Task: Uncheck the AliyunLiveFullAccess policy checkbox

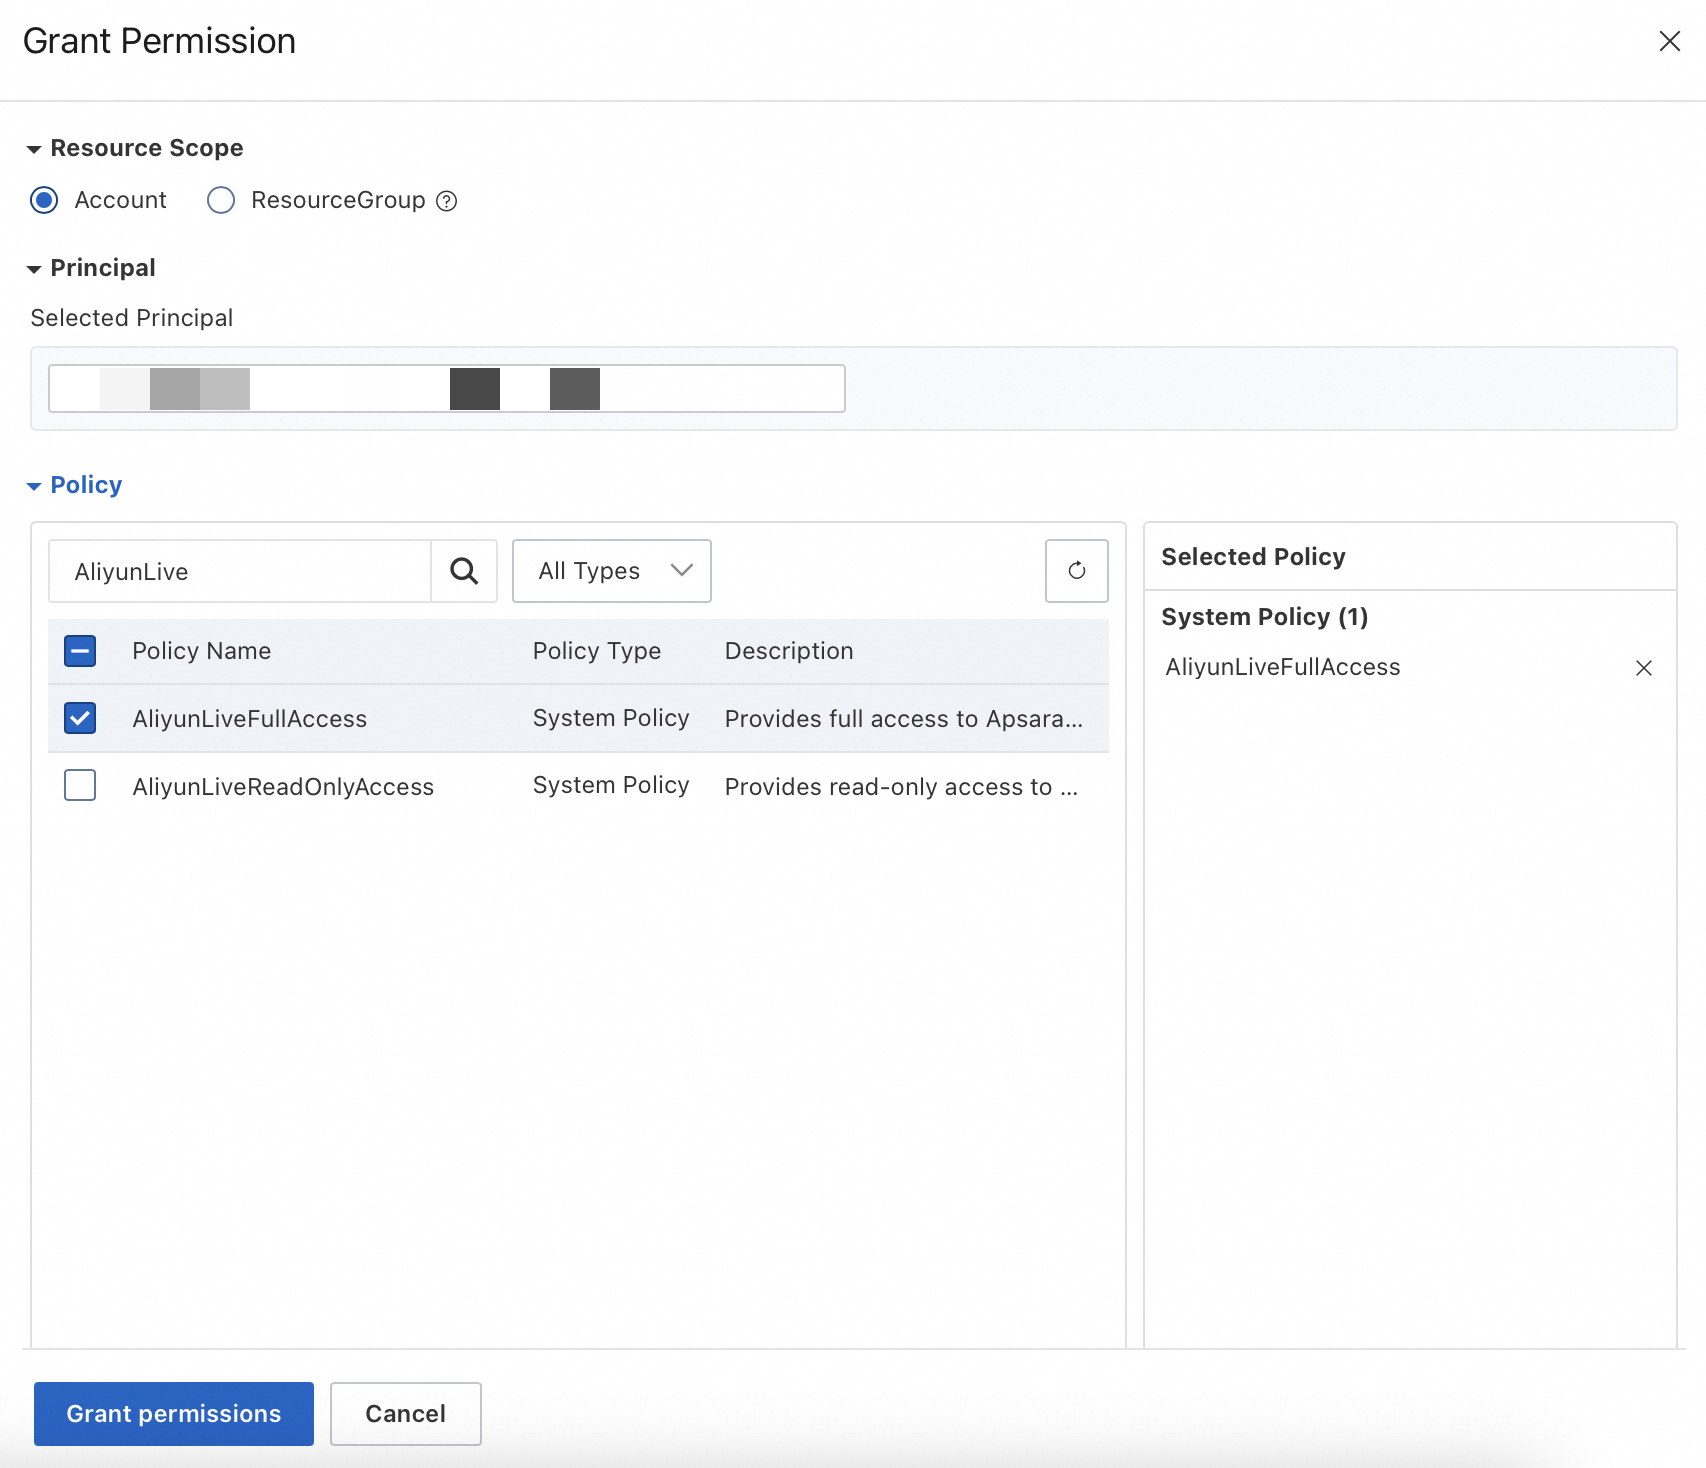Action: point(80,718)
